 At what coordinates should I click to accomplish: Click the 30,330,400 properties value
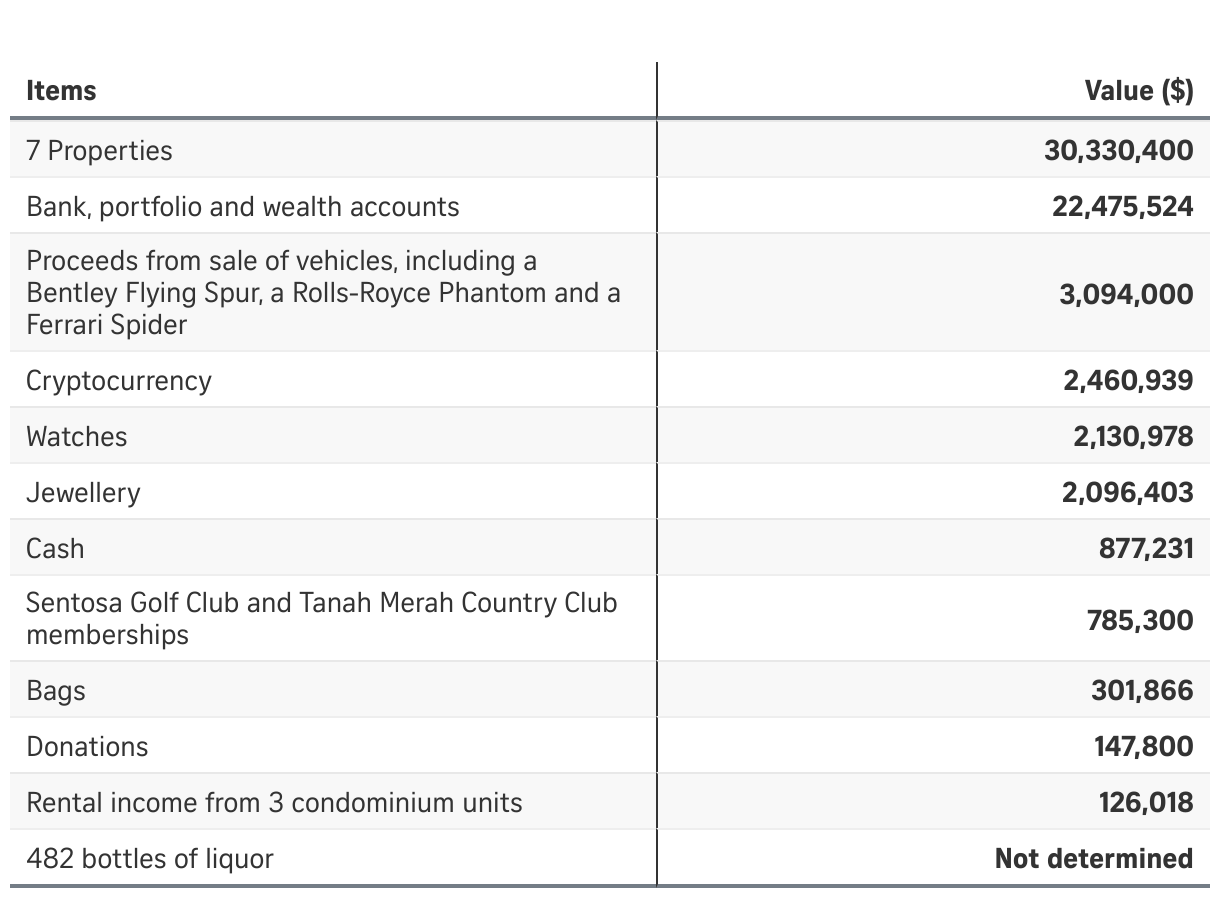(x=1118, y=151)
